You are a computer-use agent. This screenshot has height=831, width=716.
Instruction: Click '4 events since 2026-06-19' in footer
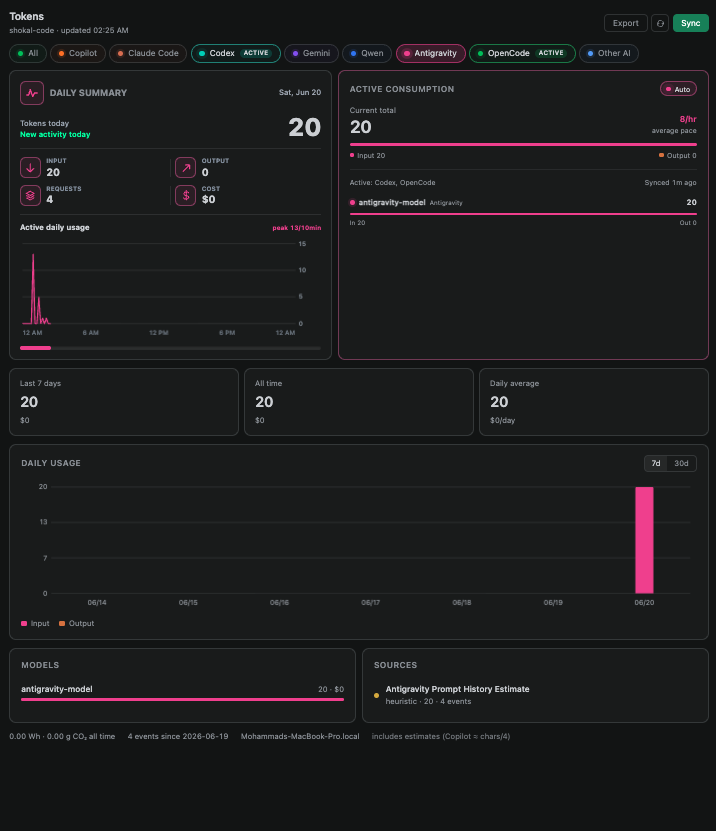point(178,736)
